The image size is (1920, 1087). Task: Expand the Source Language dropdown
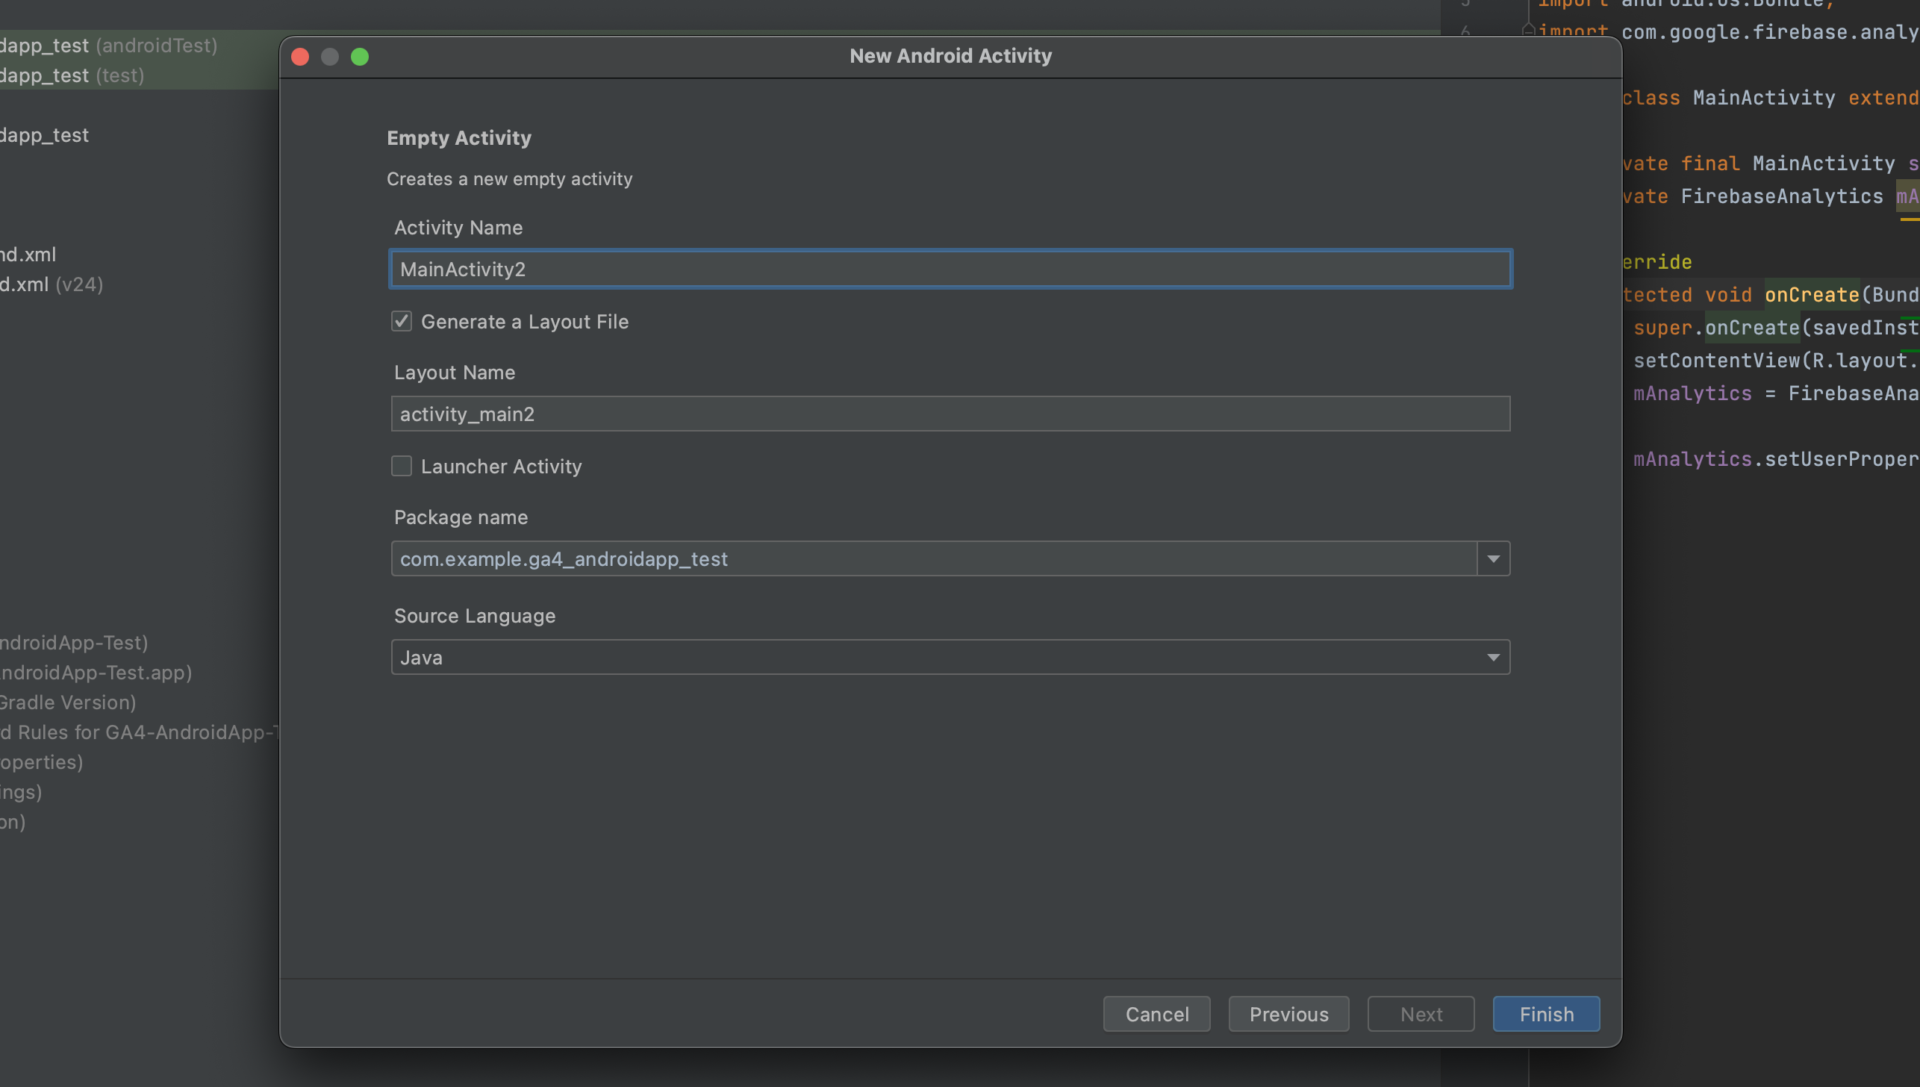(x=1493, y=658)
